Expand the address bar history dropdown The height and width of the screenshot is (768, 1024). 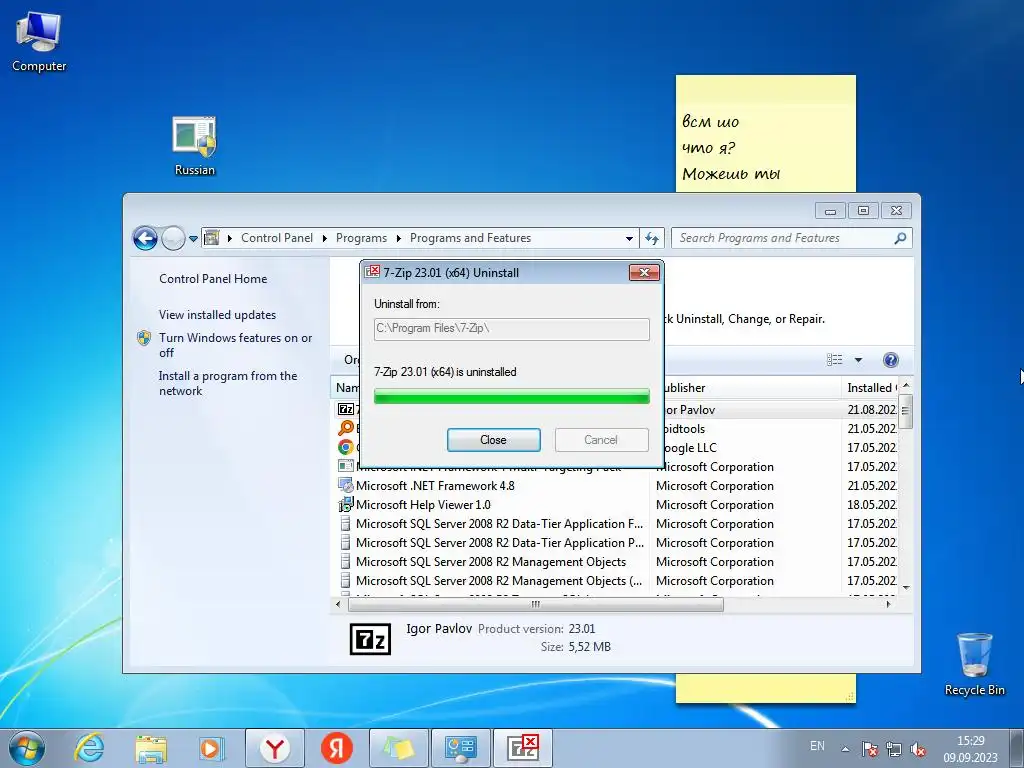coord(629,238)
